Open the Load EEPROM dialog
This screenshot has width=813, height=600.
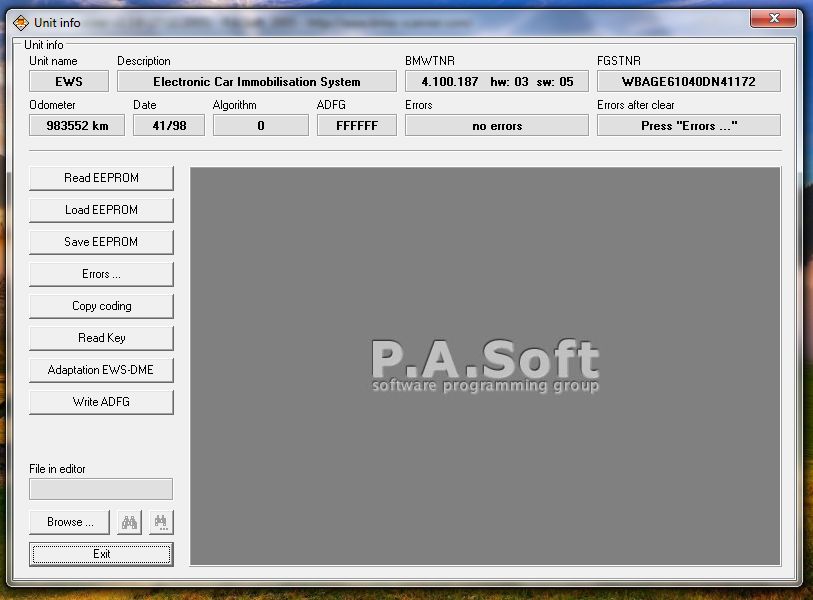[101, 210]
